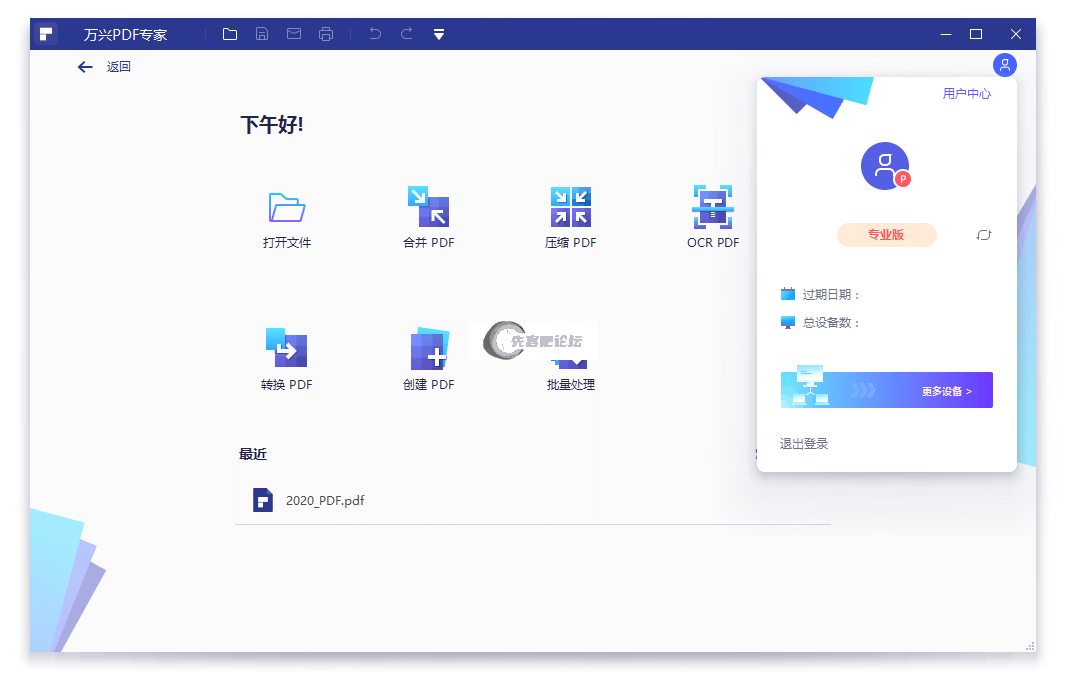Click the Create PDF icon
This screenshot has height=682, width=1066.
pos(428,349)
